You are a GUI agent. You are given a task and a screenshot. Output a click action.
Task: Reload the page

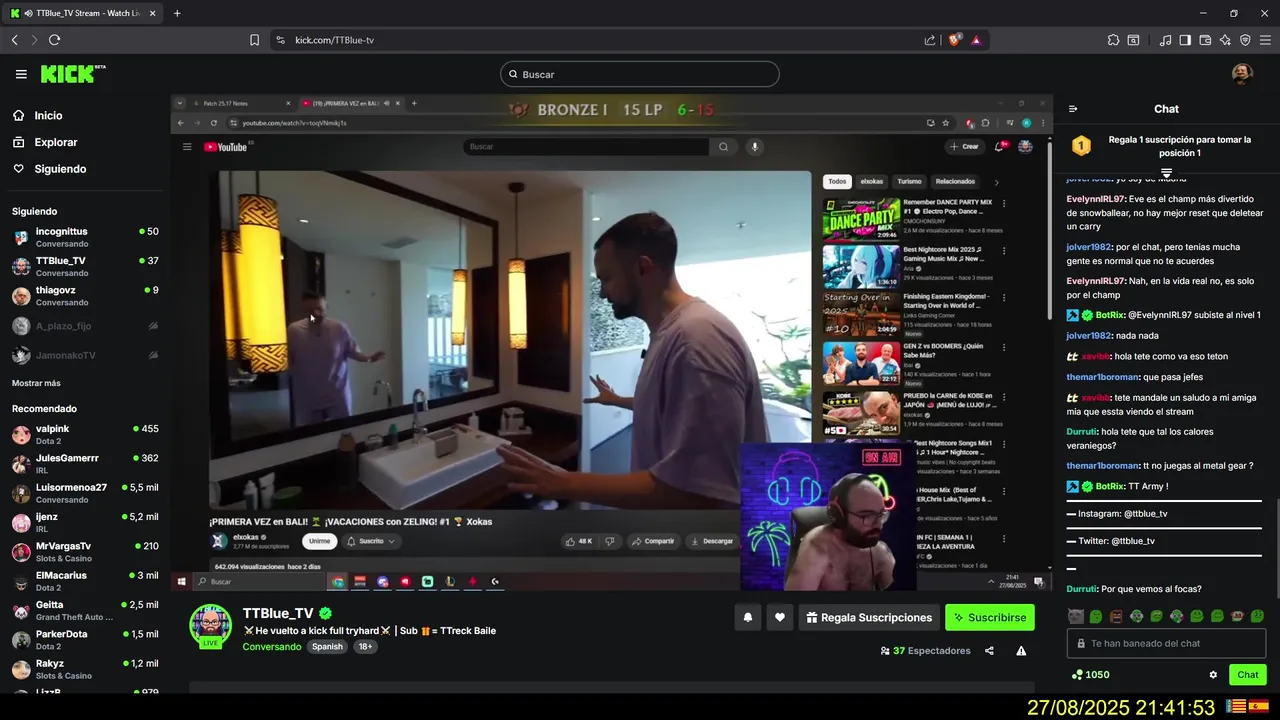54,40
